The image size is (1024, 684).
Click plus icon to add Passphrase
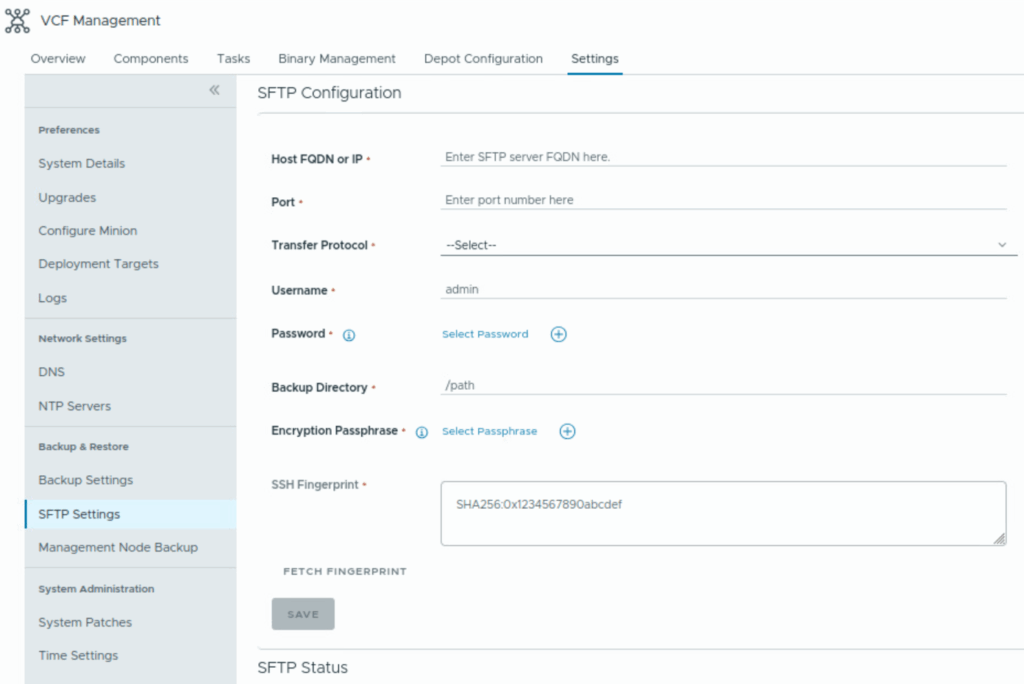(x=567, y=432)
